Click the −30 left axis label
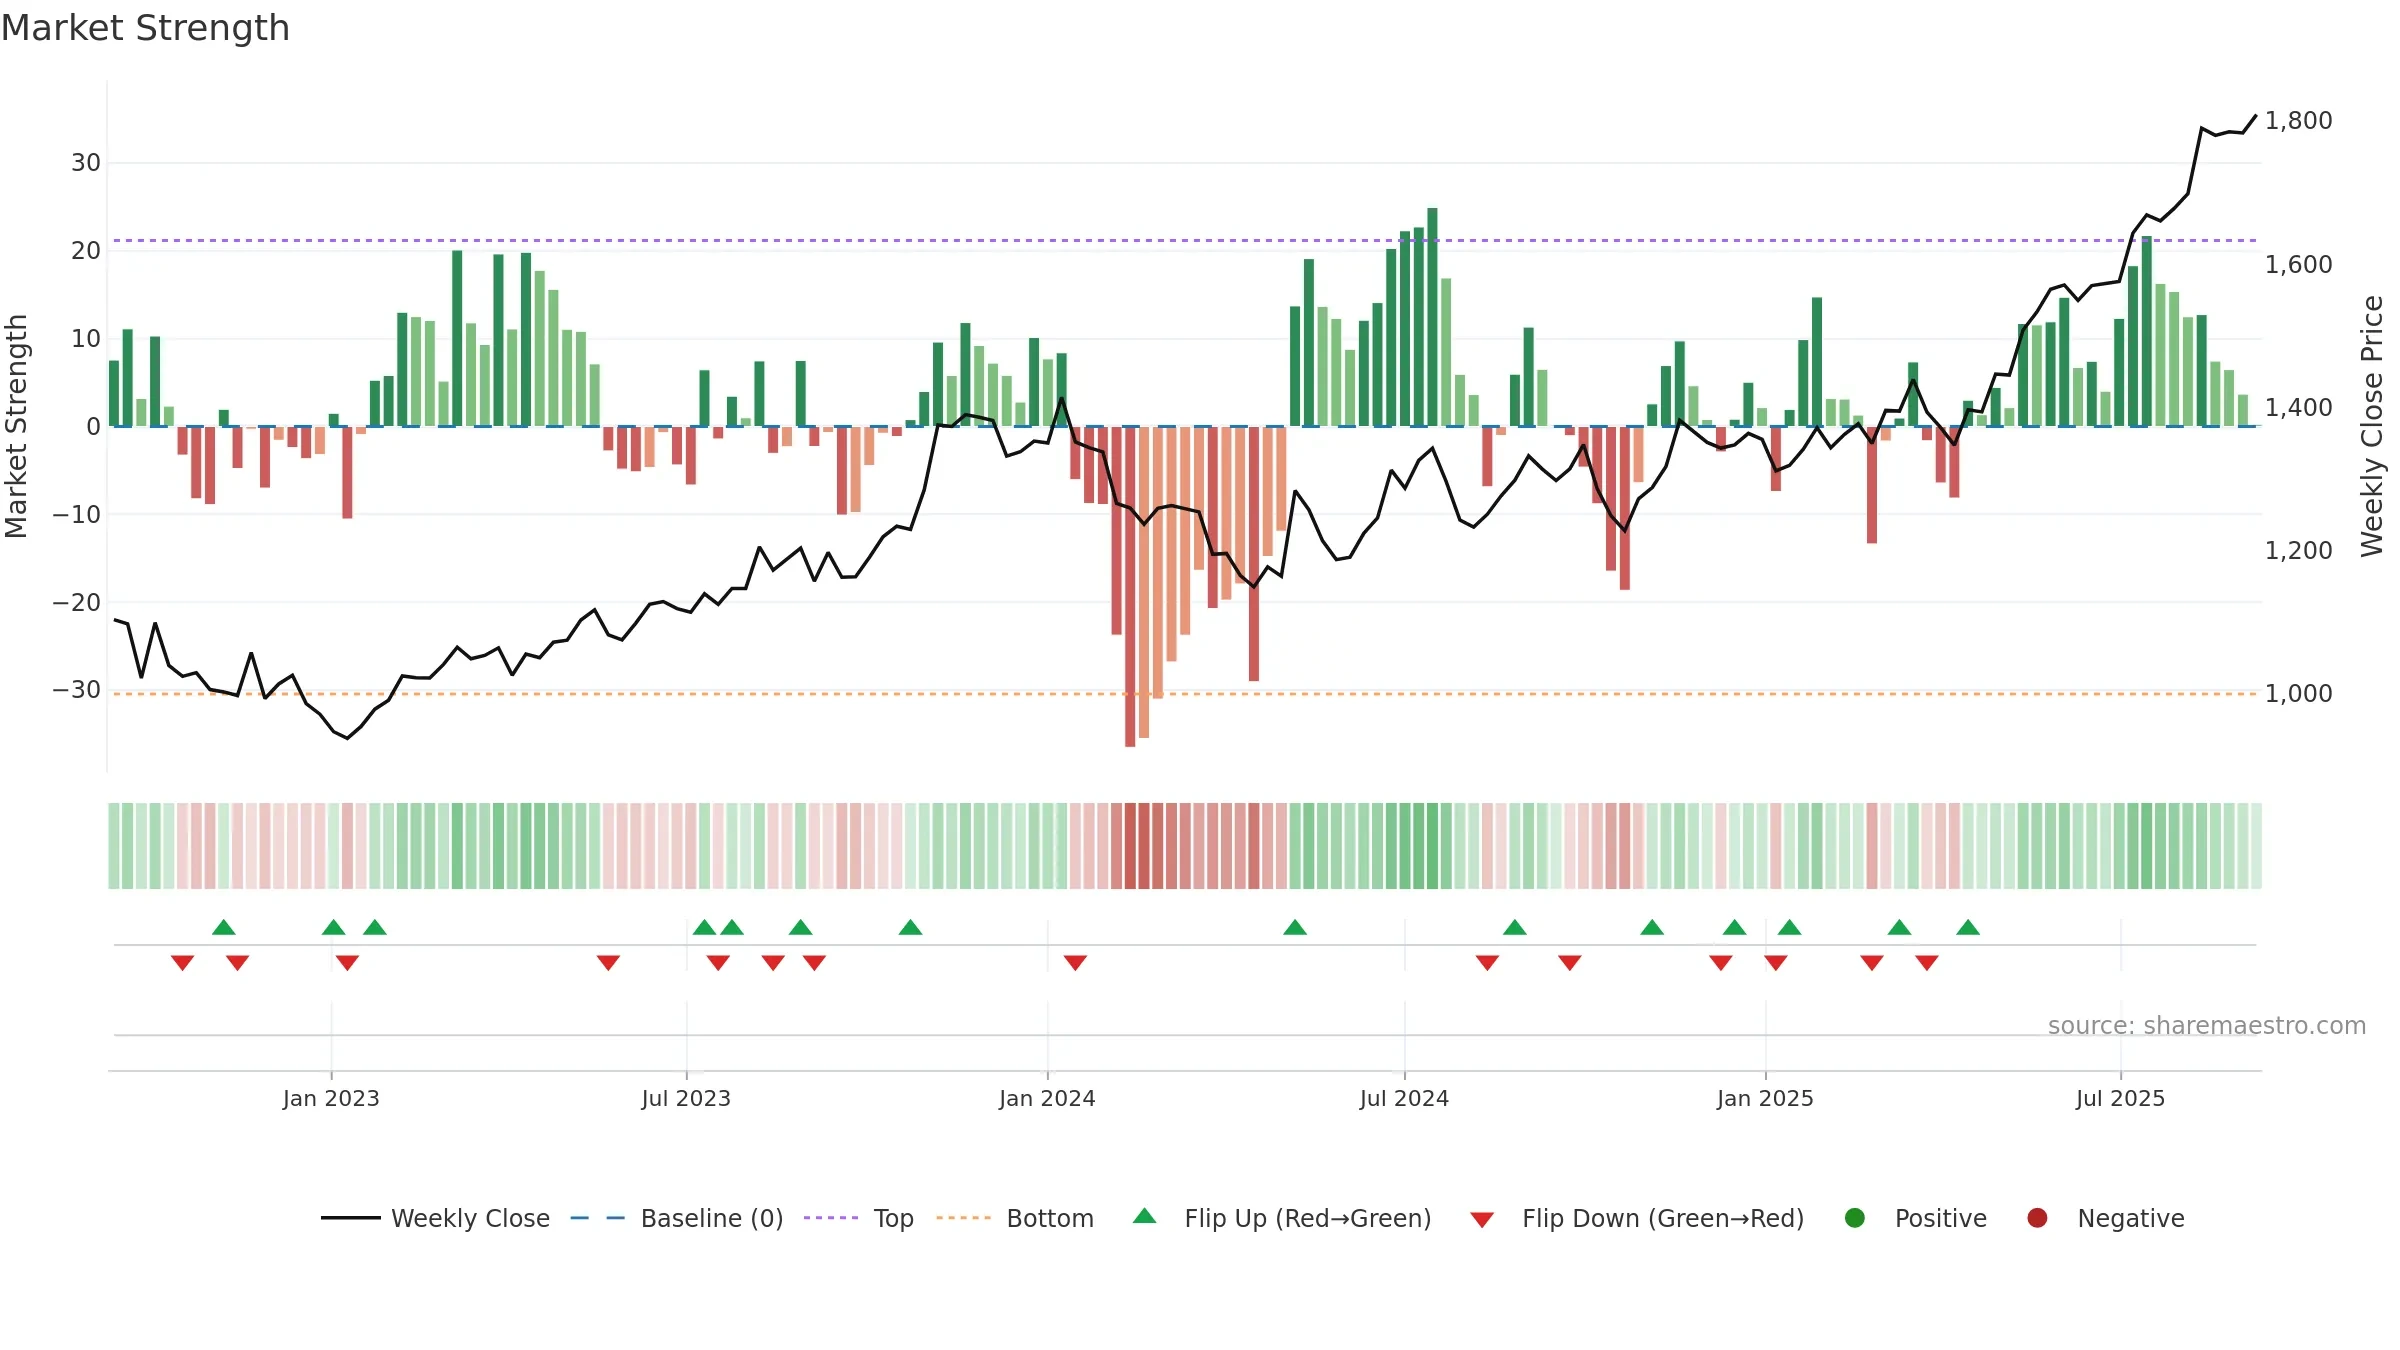Image resolution: width=2400 pixels, height=1350 pixels. pyautogui.click(x=77, y=690)
